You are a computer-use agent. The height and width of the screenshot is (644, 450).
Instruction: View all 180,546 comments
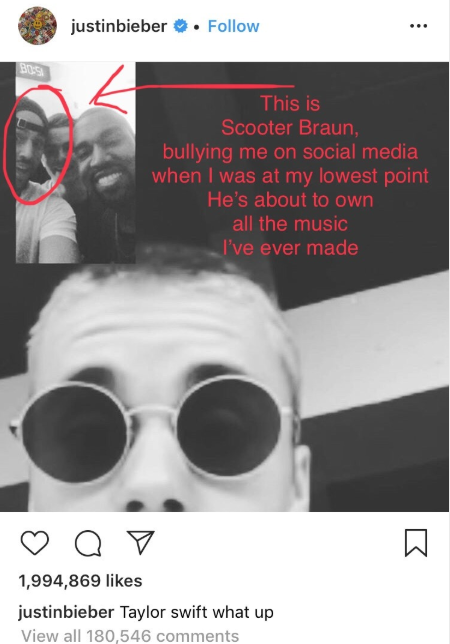[130, 635]
